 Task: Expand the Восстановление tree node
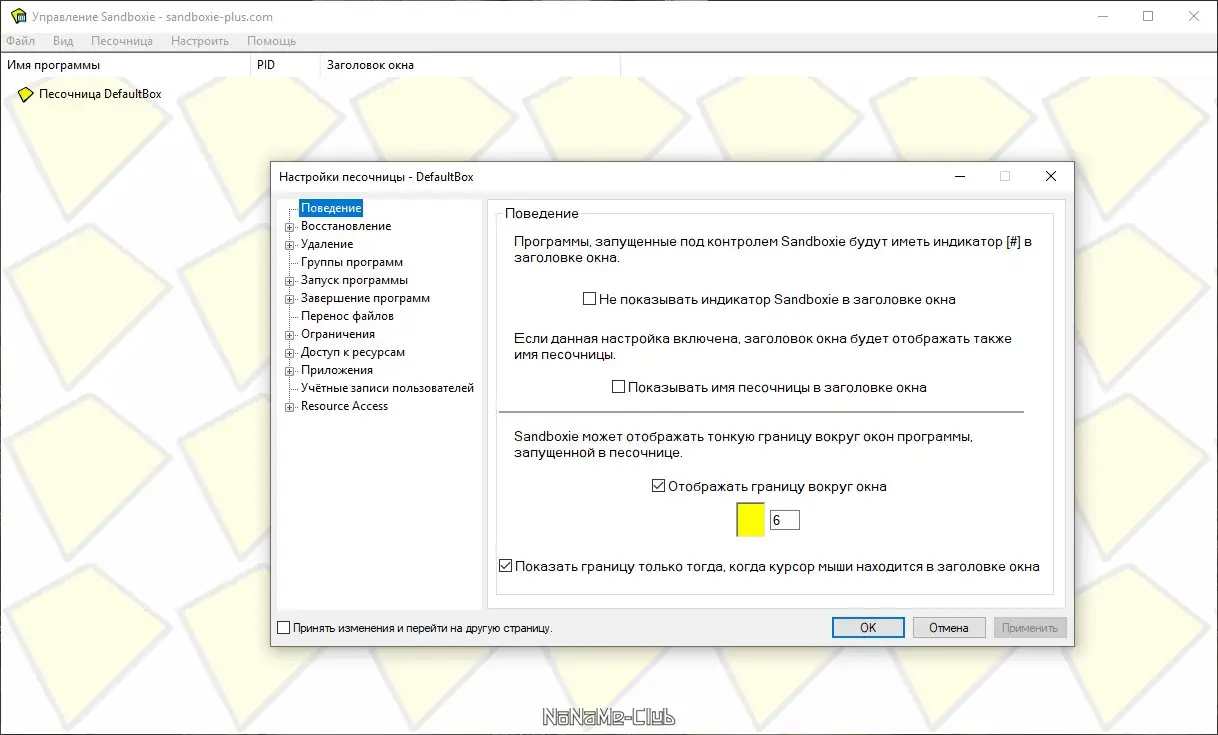pos(290,227)
